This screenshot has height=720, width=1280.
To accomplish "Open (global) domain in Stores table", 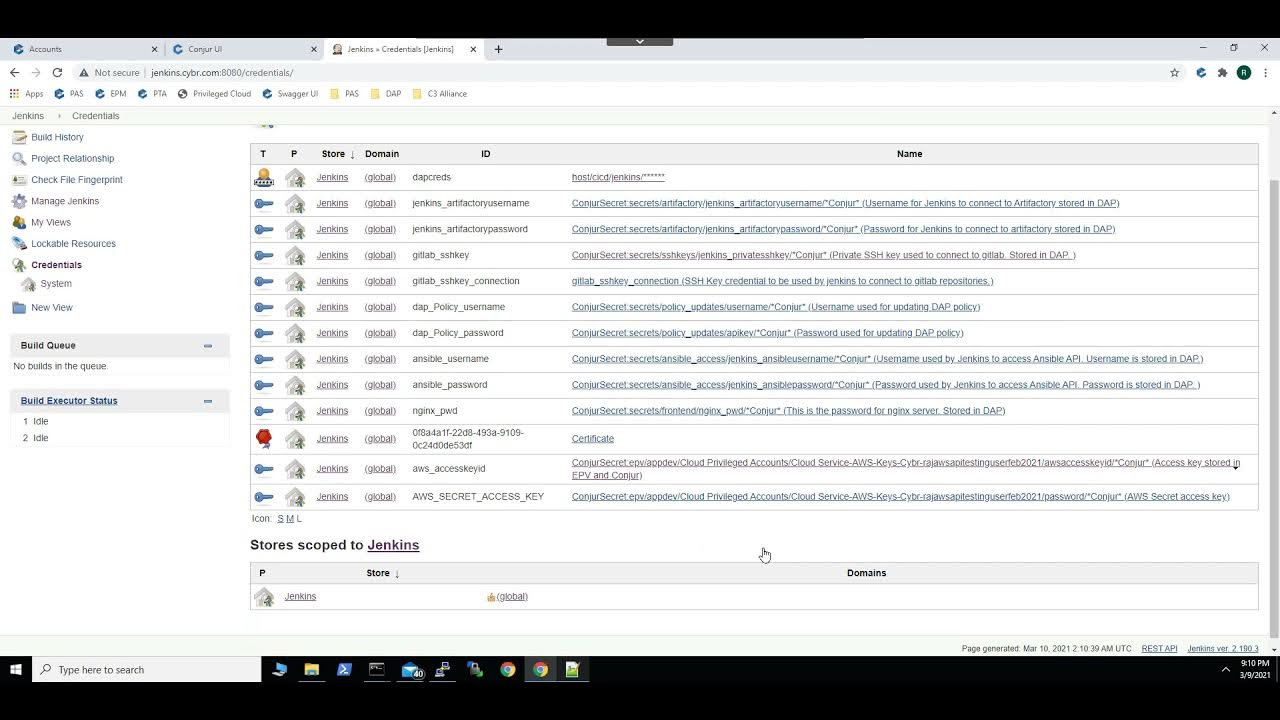I will pyautogui.click(x=512, y=597).
